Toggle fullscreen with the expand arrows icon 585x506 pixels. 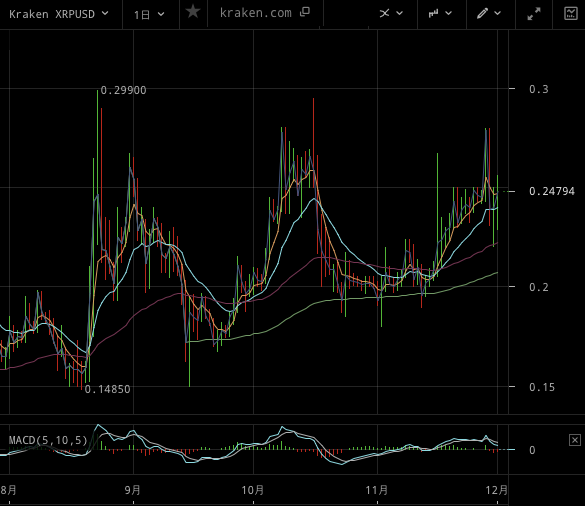(534, 14)
